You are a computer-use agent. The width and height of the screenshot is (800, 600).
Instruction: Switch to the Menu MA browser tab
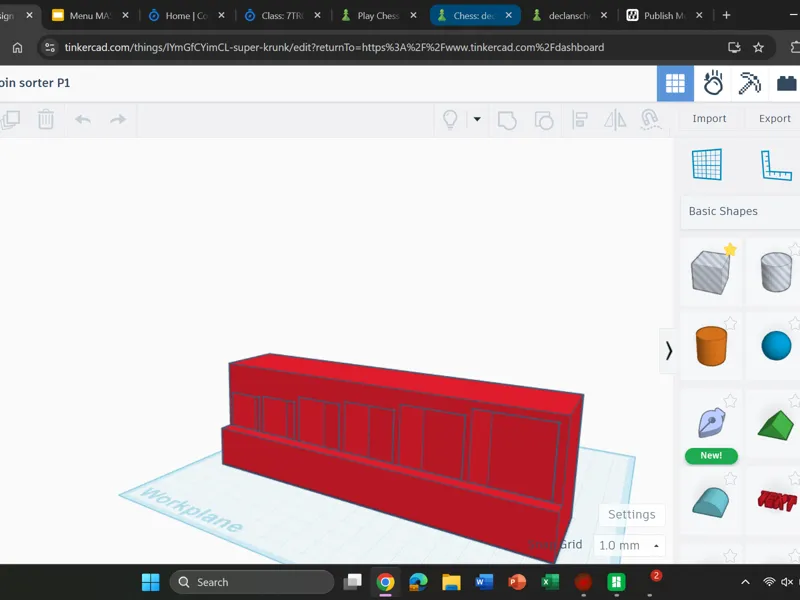point(92,15)
